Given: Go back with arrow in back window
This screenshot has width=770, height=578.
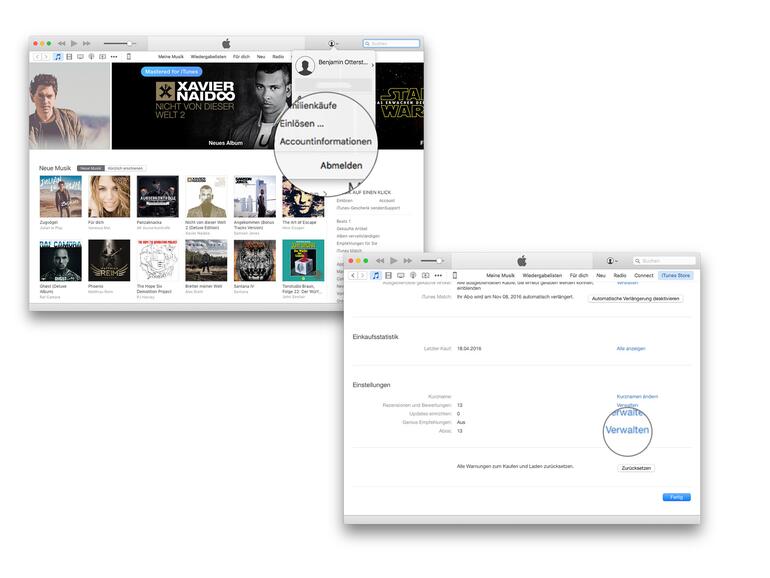Looking at the screenshot, I should tap(37, 57).
